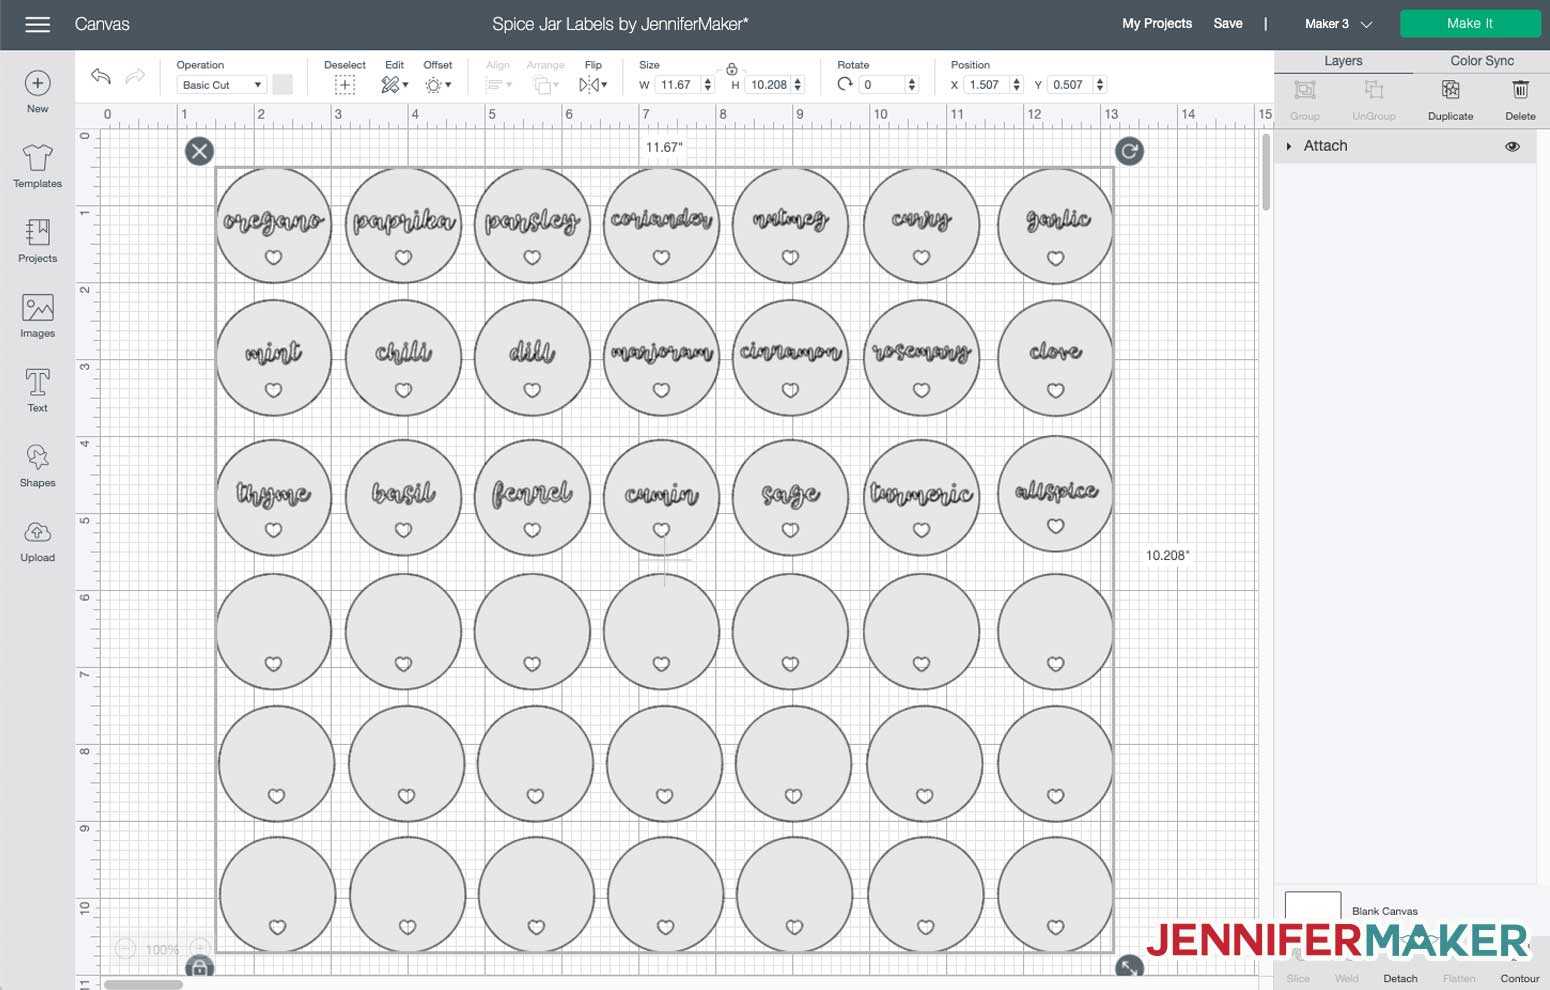Click the resize handle on selection

(1129, 967)
